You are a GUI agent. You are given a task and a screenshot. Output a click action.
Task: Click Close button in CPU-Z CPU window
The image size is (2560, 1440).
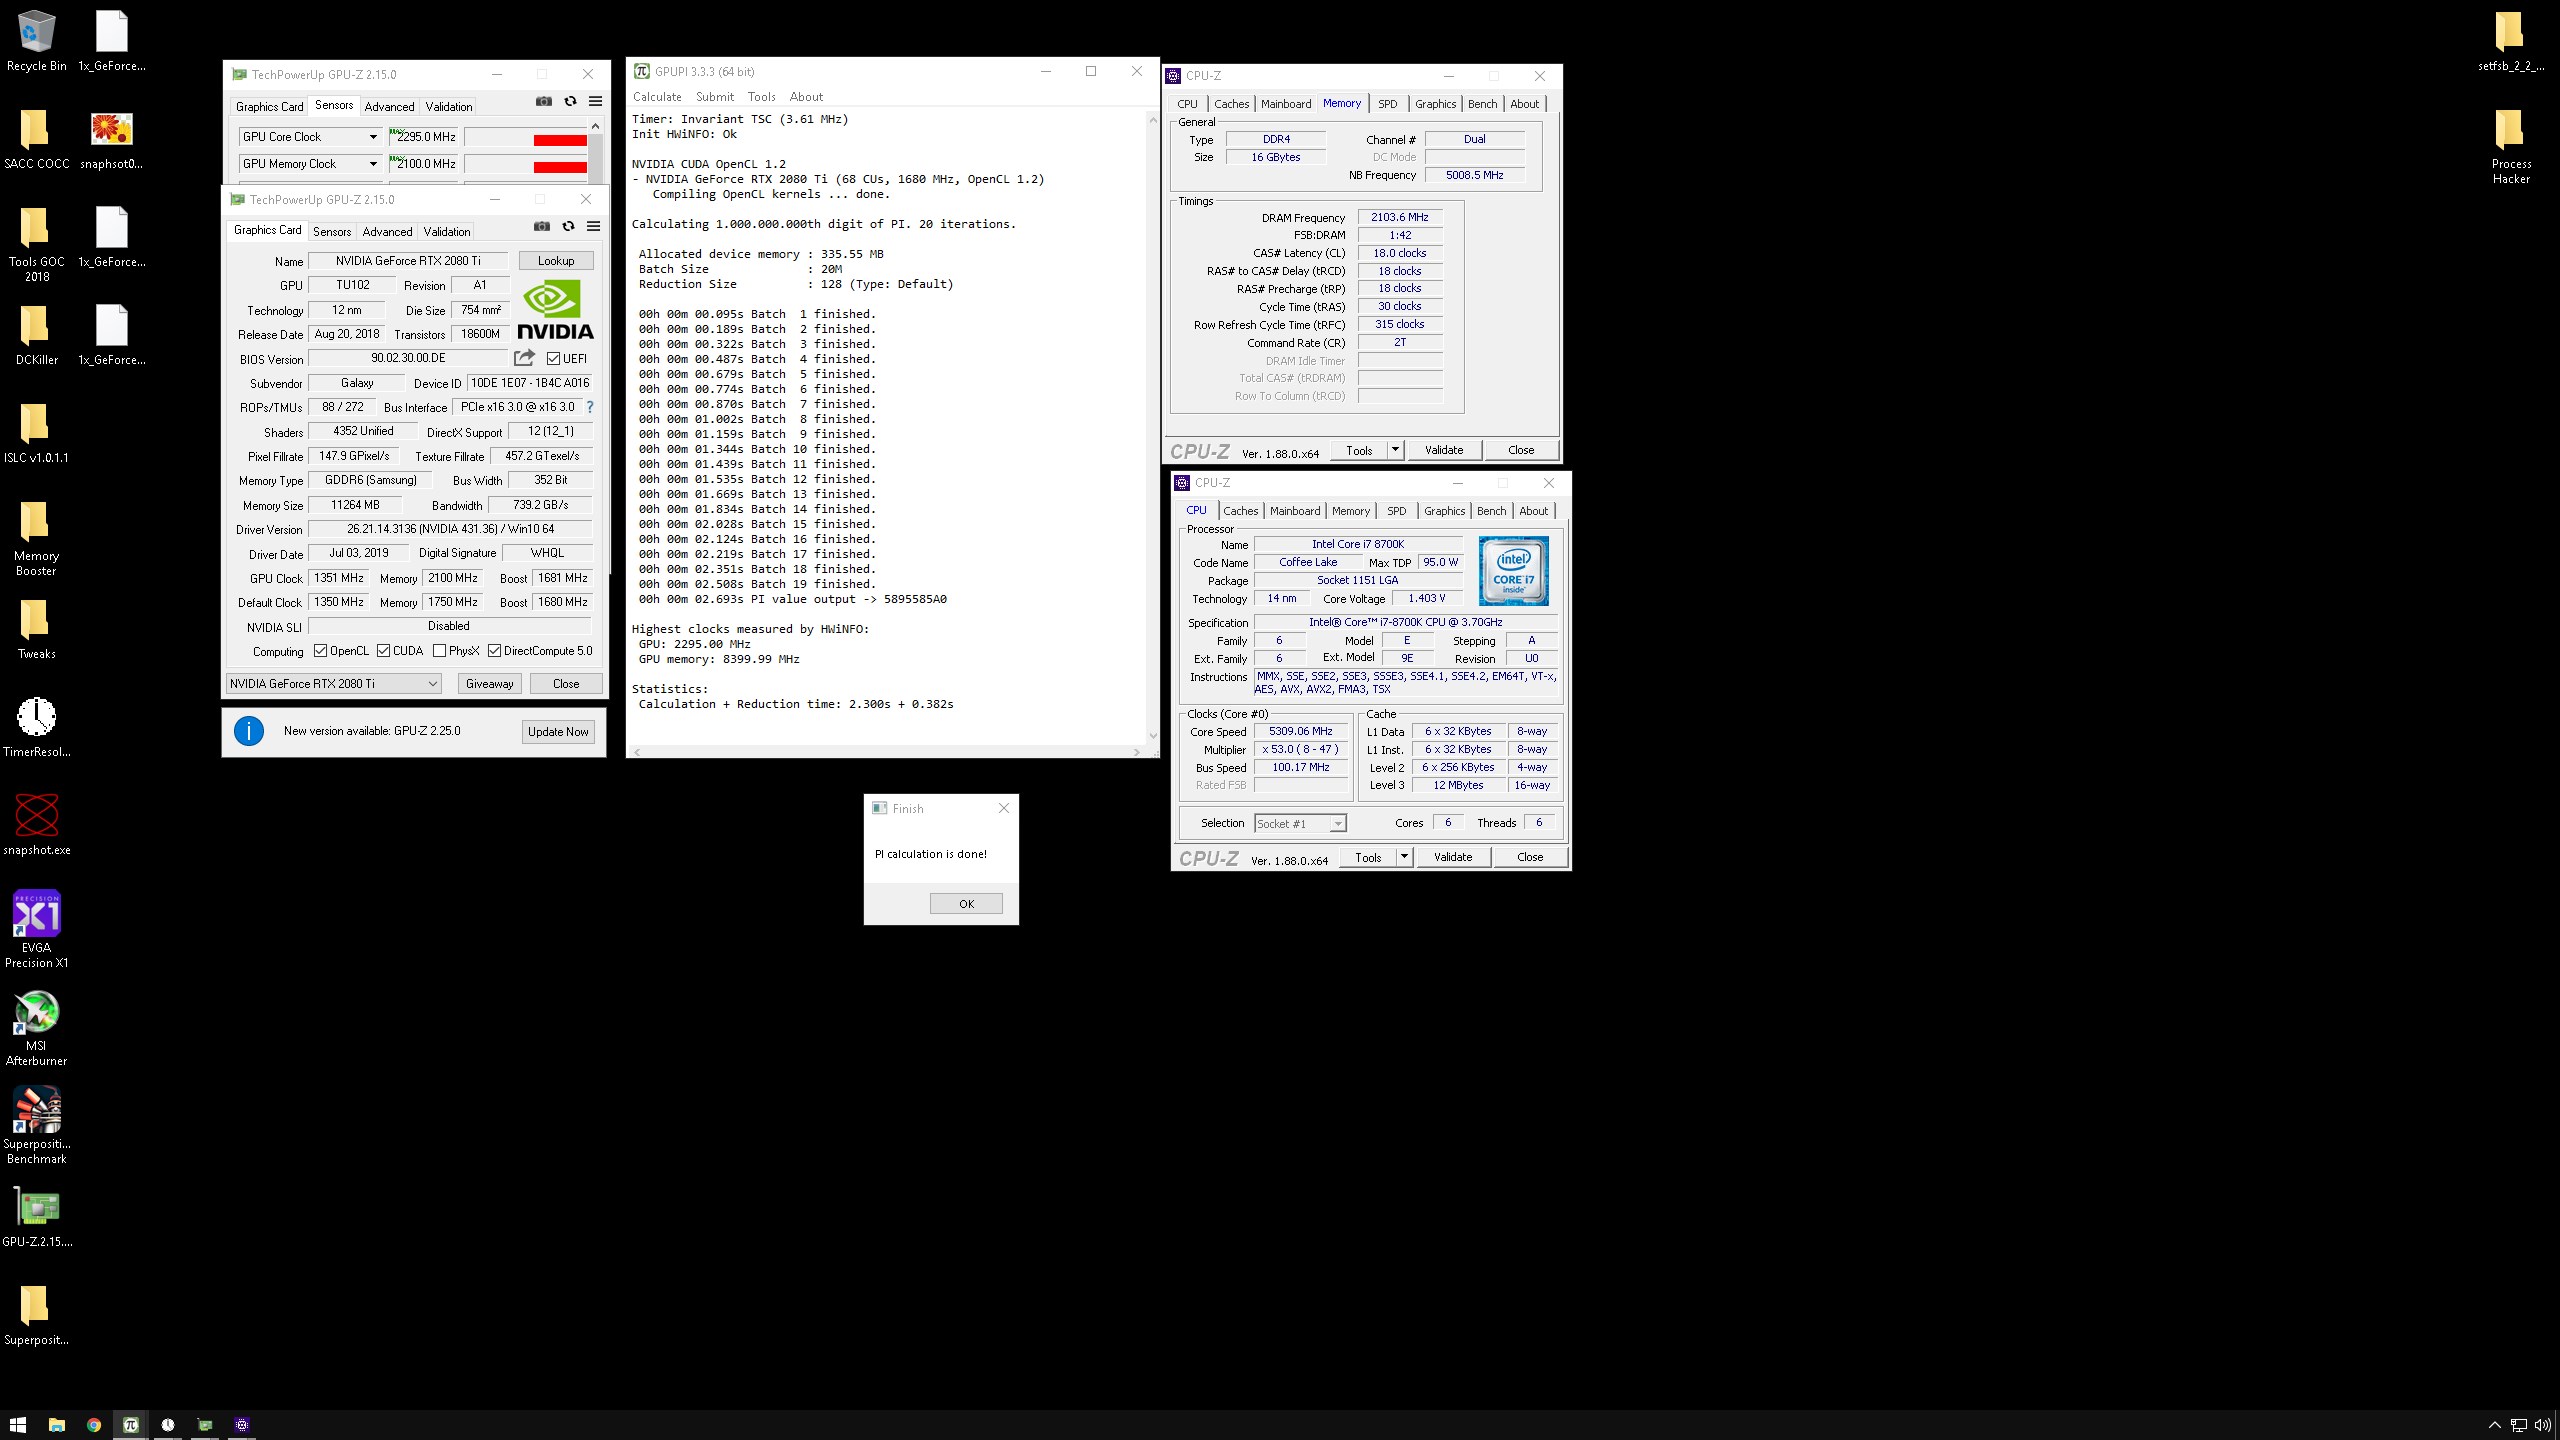pyautogui.click(x=1530, y=857)
